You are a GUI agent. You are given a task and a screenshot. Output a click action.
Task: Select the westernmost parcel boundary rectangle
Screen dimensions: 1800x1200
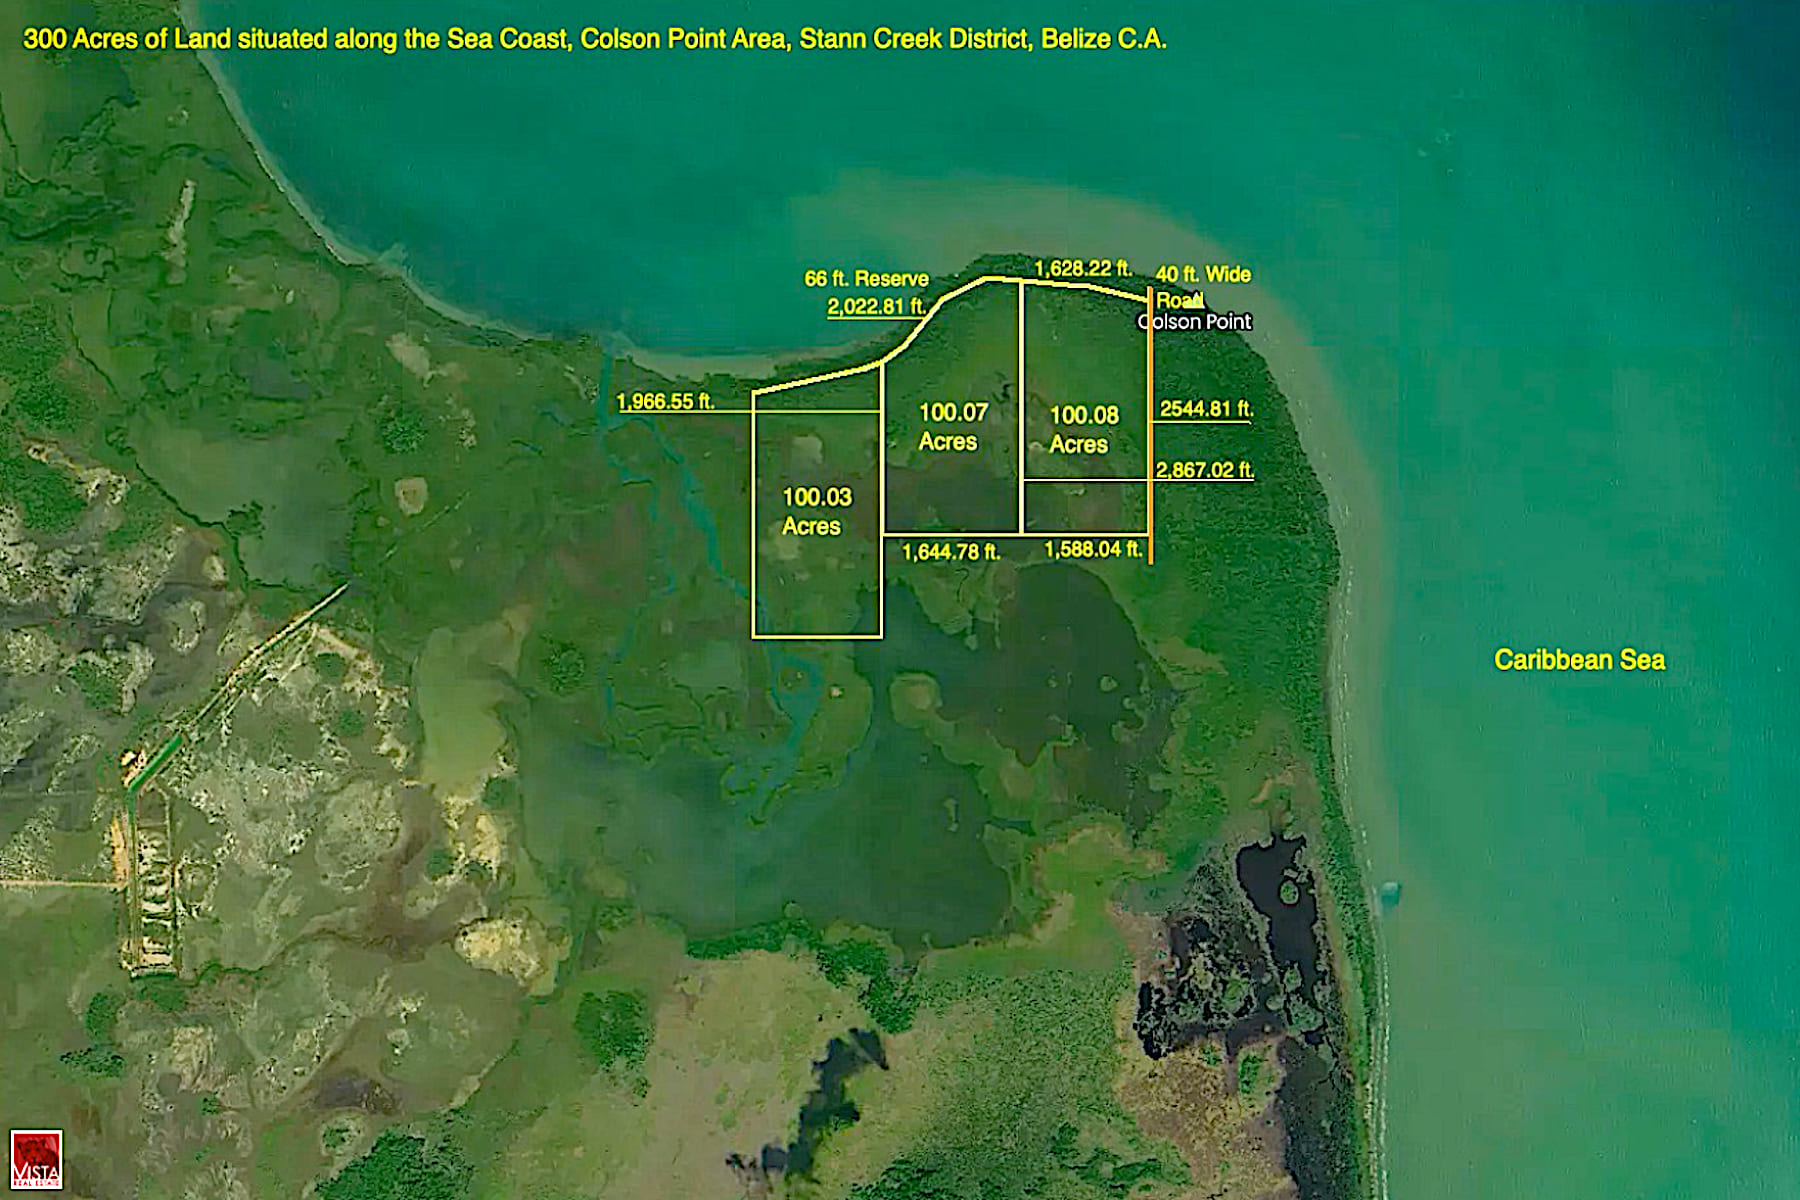pos(817,510)
